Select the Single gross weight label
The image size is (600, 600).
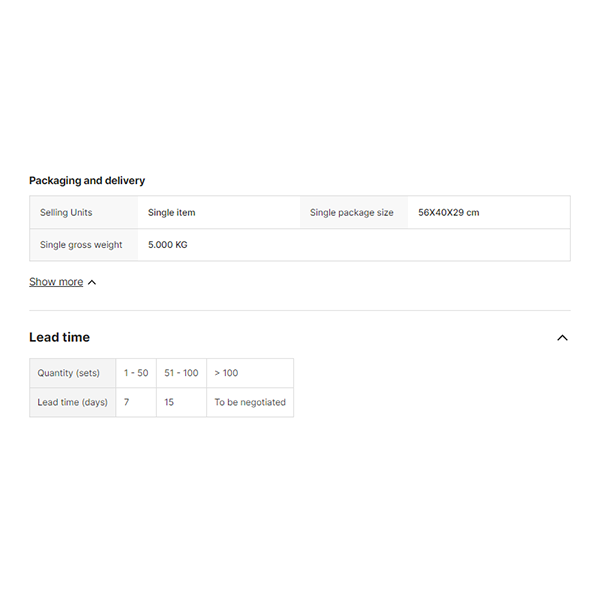point(81,245)
